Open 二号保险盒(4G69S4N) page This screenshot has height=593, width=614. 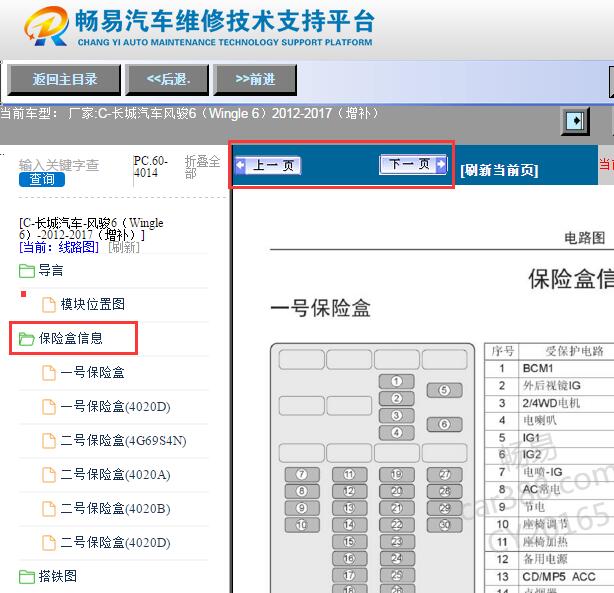click(x=123, y=441)
